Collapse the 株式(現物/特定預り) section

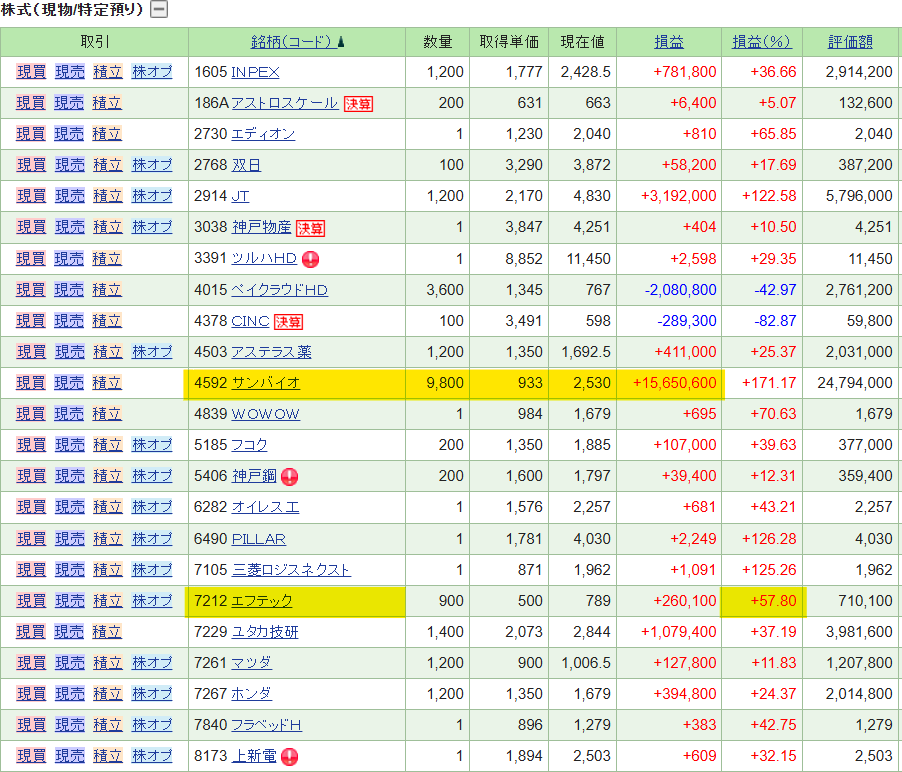[159, 9]
